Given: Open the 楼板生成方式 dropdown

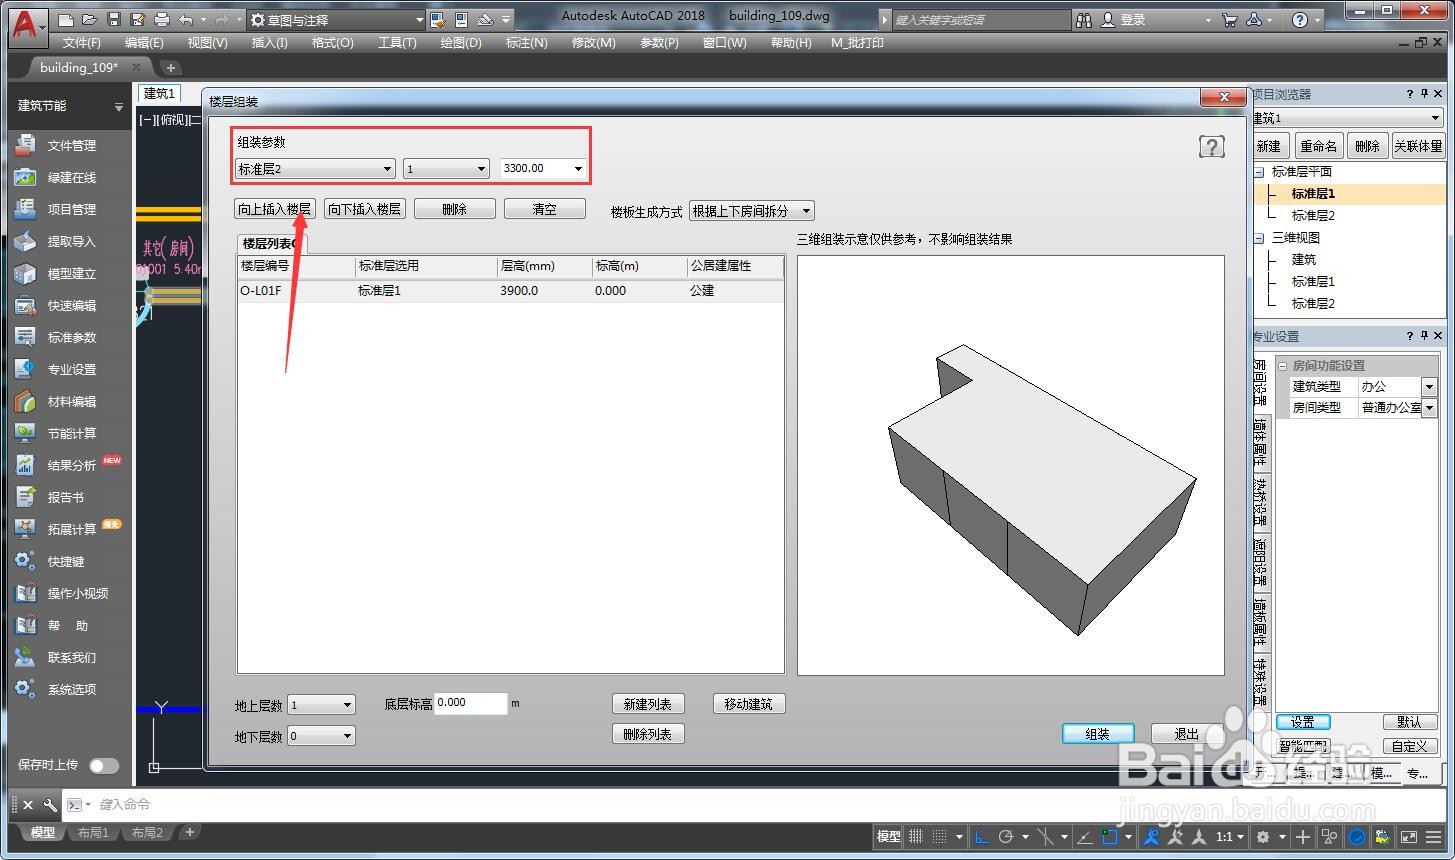Looking at the screenshot, I should pos(752,211).
